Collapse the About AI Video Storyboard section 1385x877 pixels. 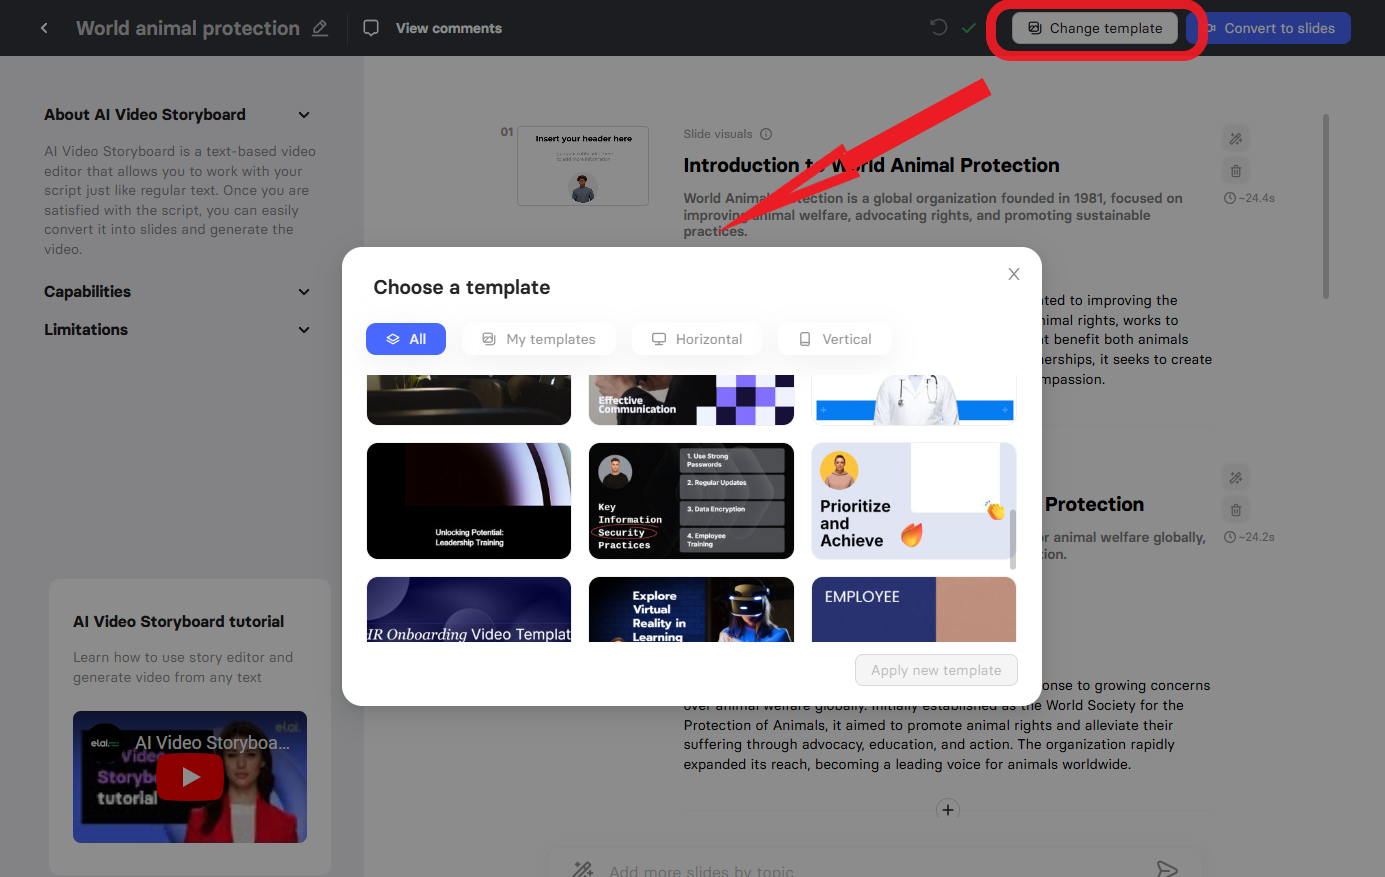(x=304, y=115)
